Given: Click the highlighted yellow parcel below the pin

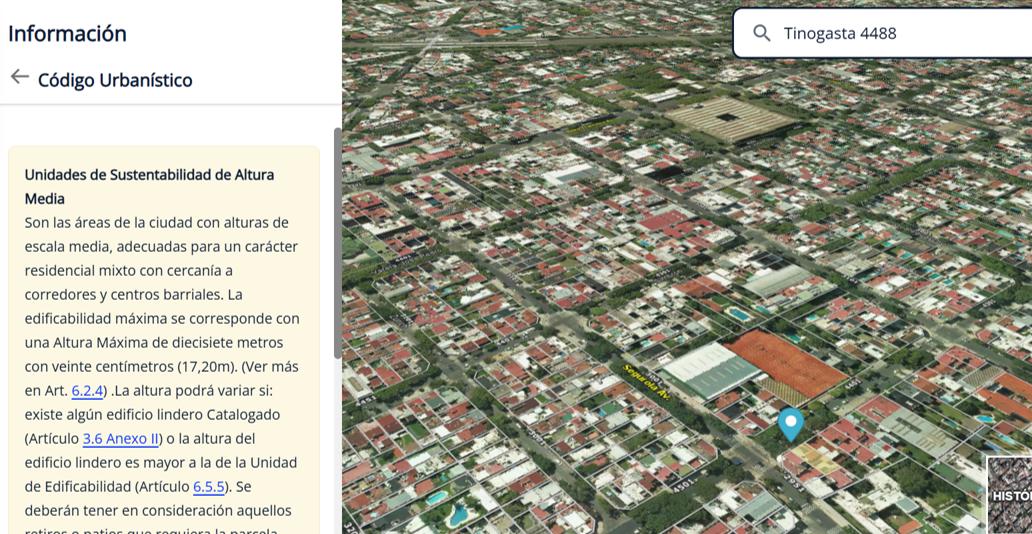Looking at the screenshot, I should (x=815, y=458).
